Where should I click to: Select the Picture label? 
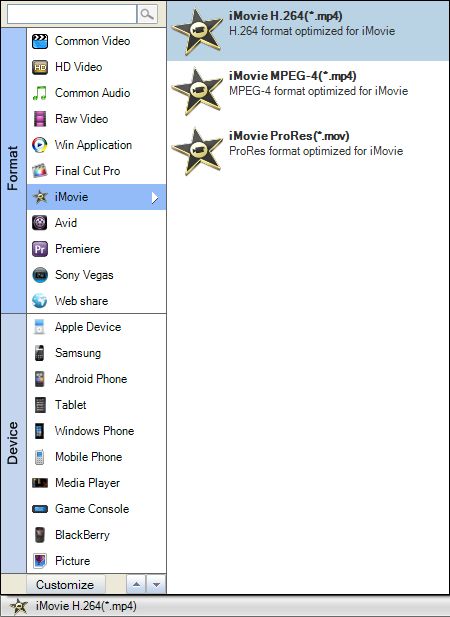pos(73,561)
